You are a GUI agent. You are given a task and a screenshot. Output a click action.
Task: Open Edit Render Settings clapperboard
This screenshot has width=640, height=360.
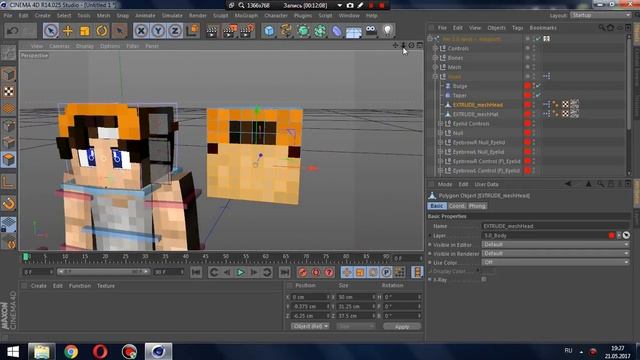click(247, 31)
